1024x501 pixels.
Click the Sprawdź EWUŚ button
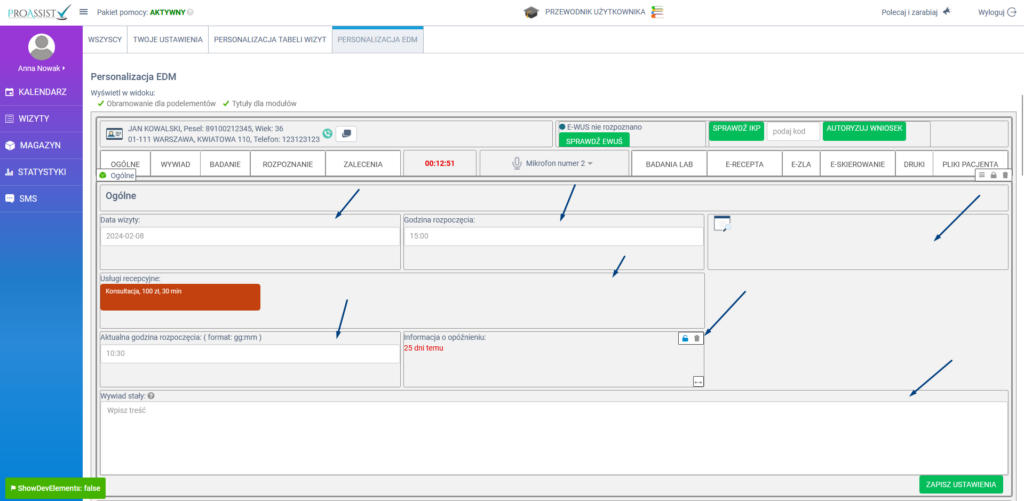[x=594, y=141]
